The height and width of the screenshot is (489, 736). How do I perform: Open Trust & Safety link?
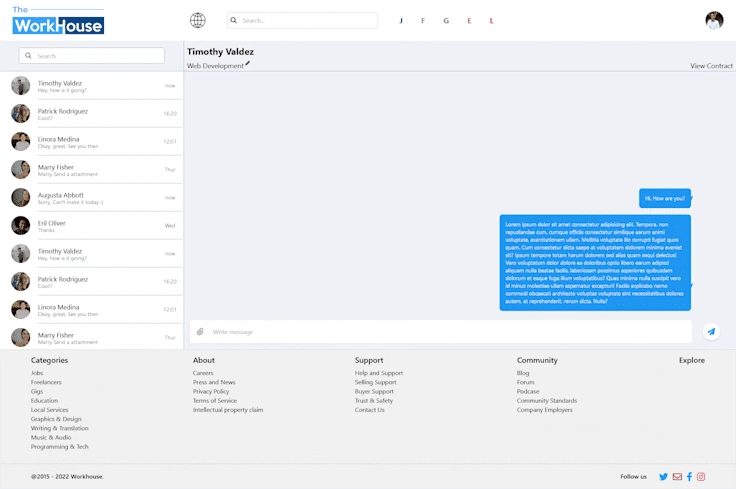374,400
